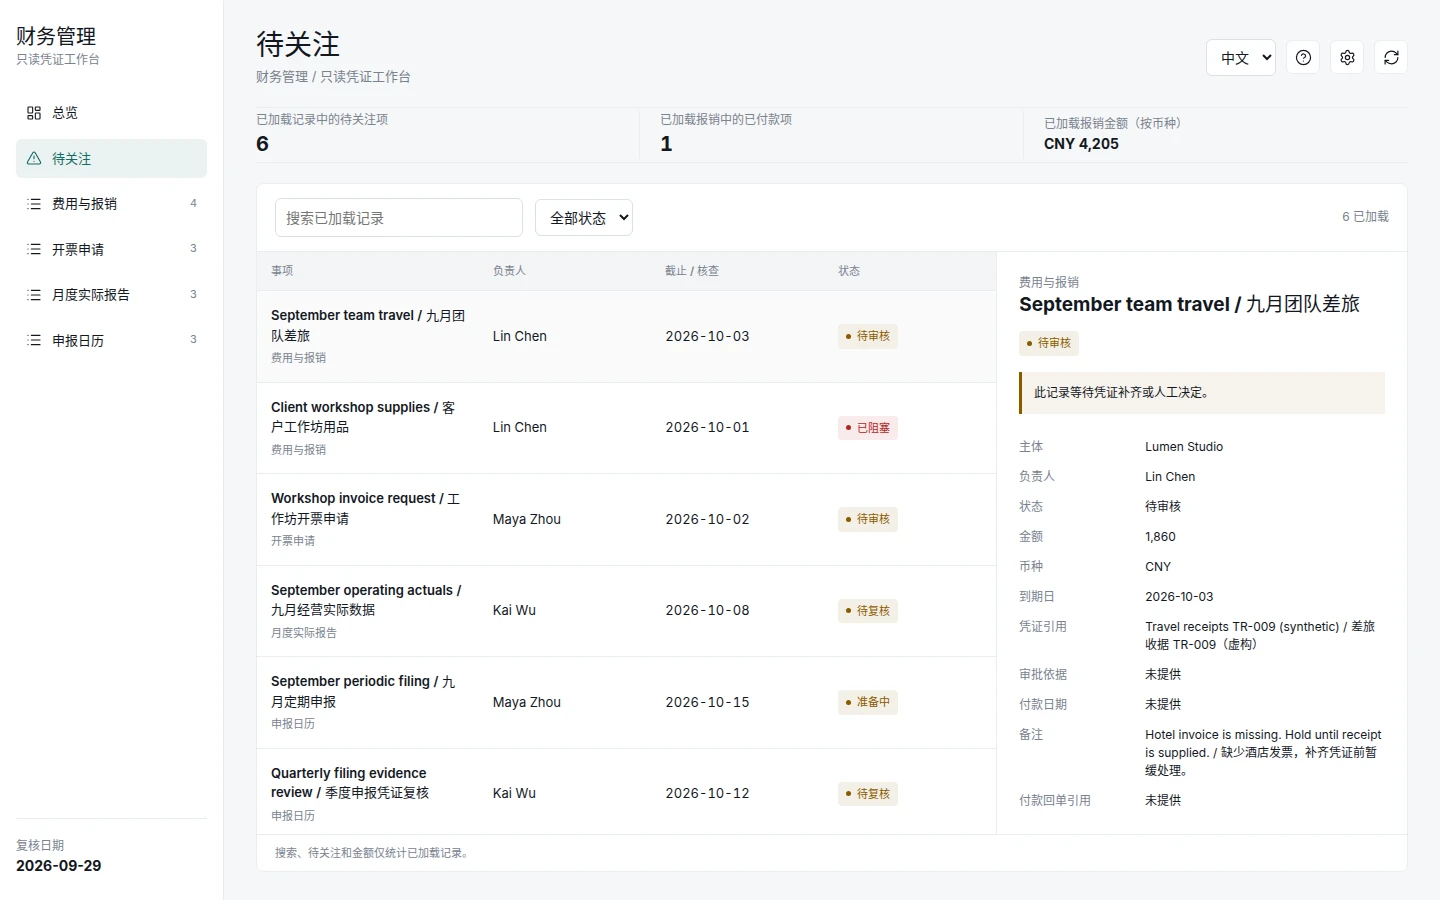Viewport: 1440px width, 900px height.
Task: Click the 状态 column header
Action: click(849, 271)
